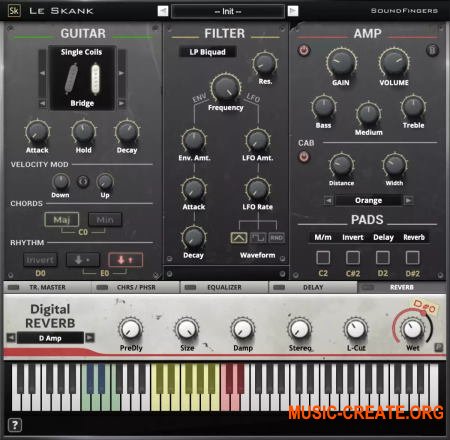Click the amp VOLUME knob
Viewport: 450px width, 440px height.
[x=394, y=63]
